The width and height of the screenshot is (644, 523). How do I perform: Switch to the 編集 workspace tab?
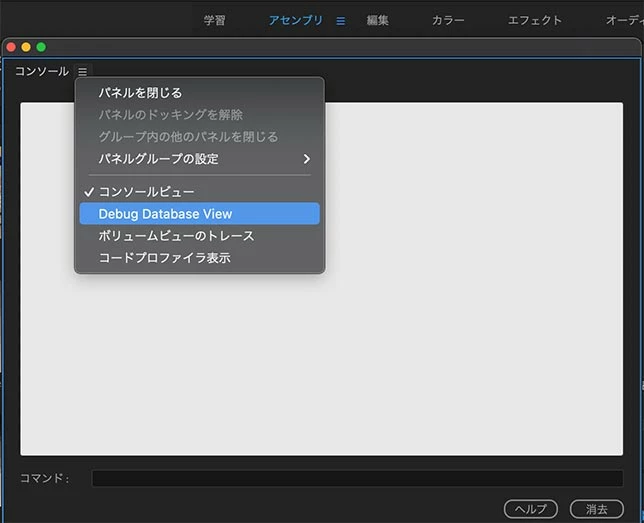pyautogui.click(x=377, y=21)
